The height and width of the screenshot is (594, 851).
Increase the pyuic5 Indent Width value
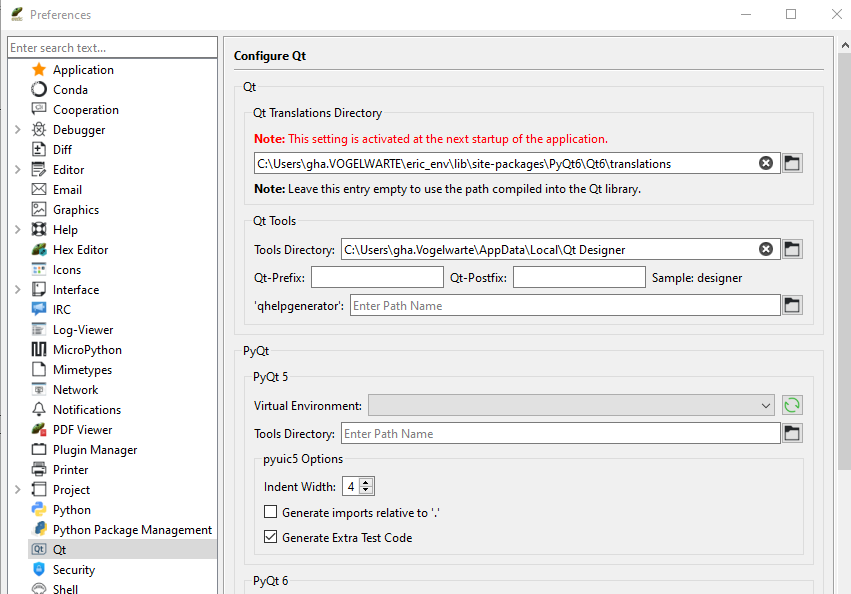[367, 483]
